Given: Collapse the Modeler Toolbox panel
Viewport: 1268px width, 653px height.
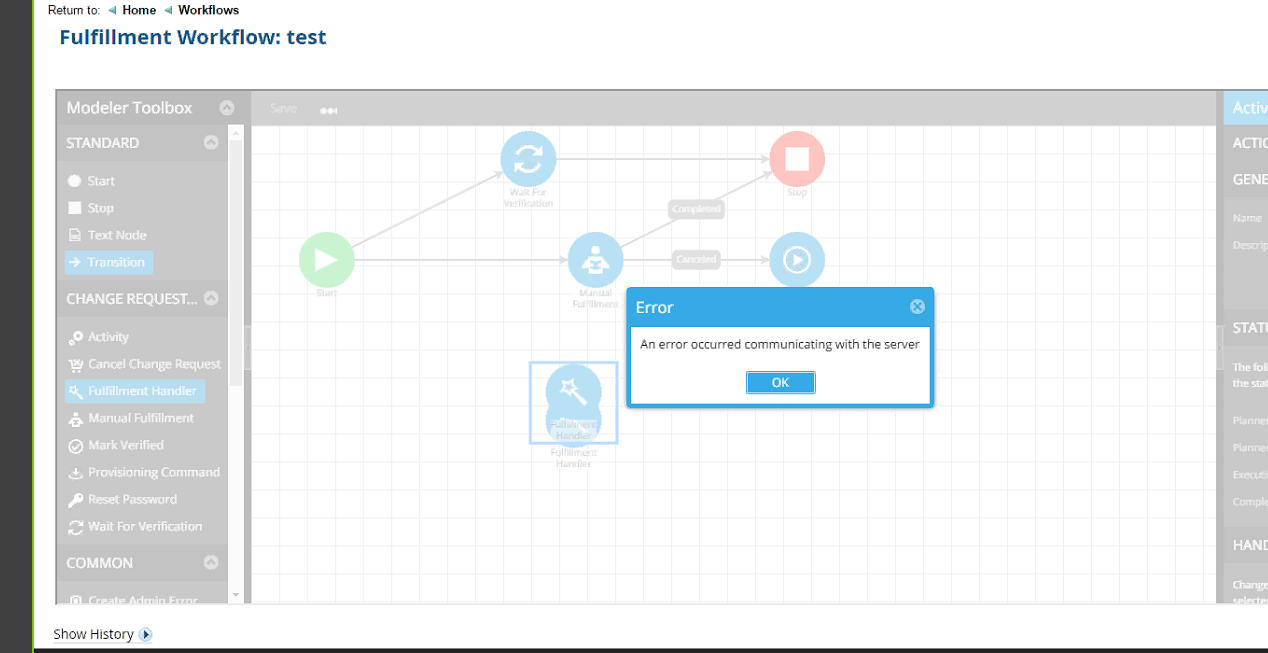Looking at the screenshot, I should 227,107.
